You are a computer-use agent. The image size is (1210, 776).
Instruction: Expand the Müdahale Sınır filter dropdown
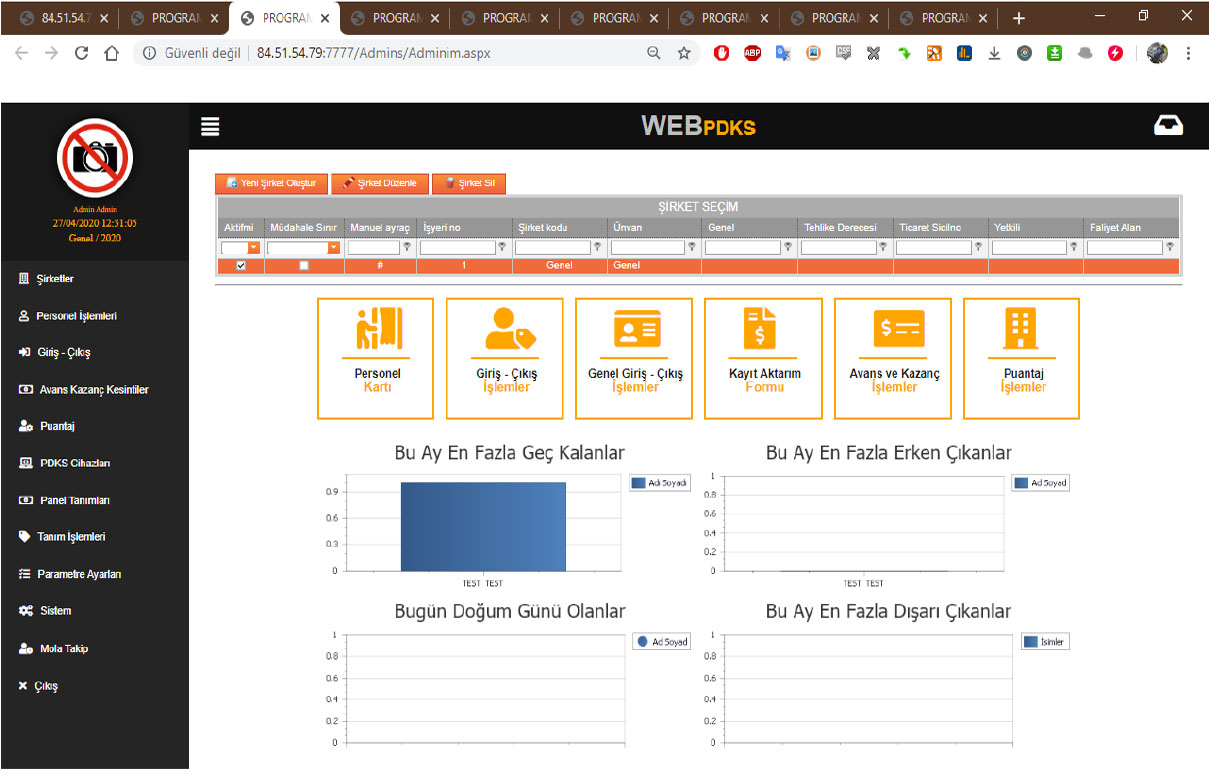(x=333, y=247)
